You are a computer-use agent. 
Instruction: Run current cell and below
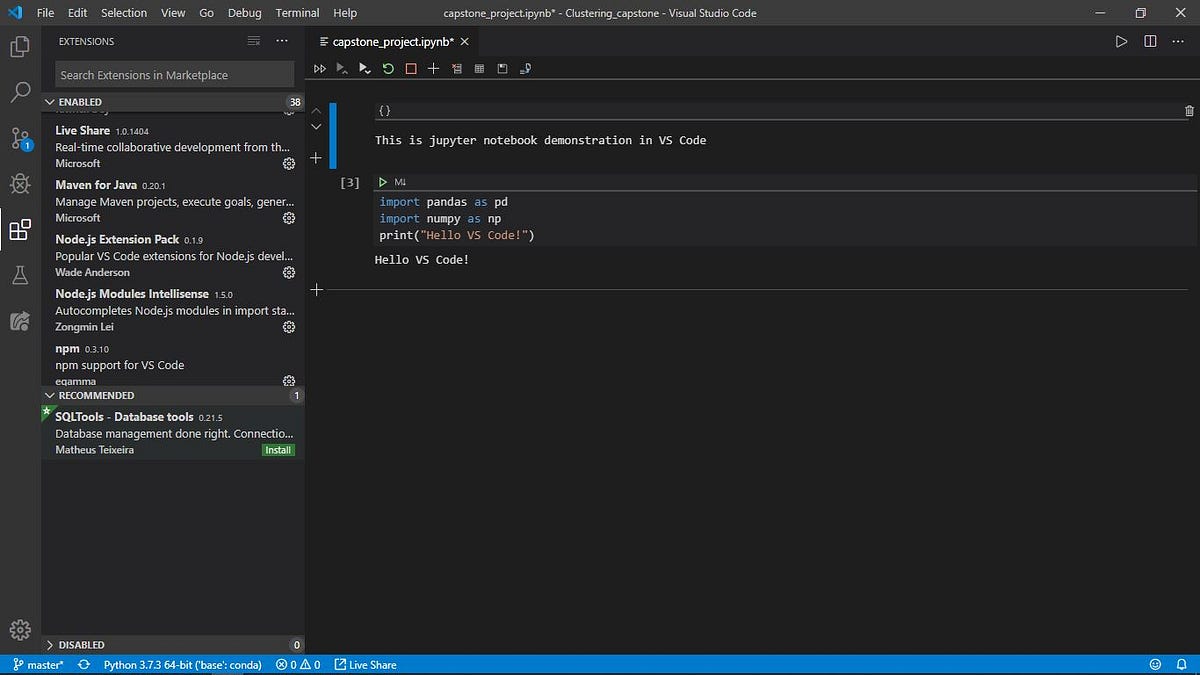pos(365,69)
